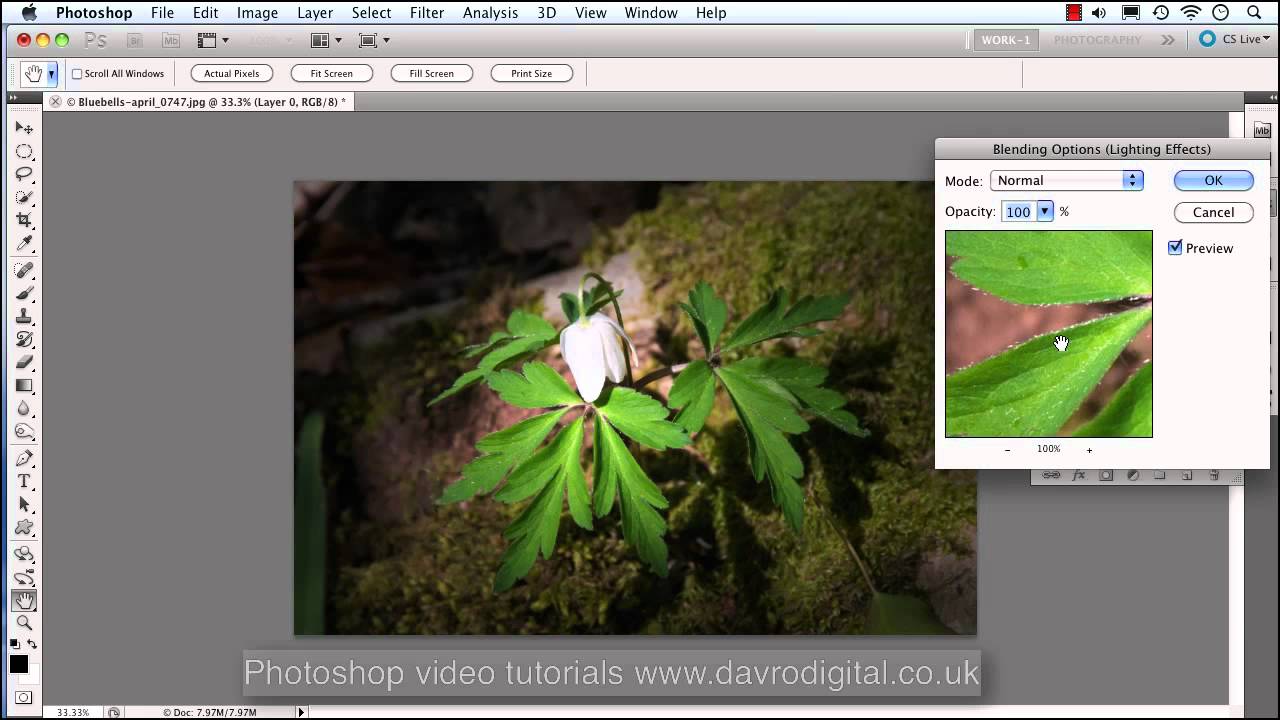Select the Spot Healing Brush tool
The image size is (1280, 720).
[x=24, y=270]
